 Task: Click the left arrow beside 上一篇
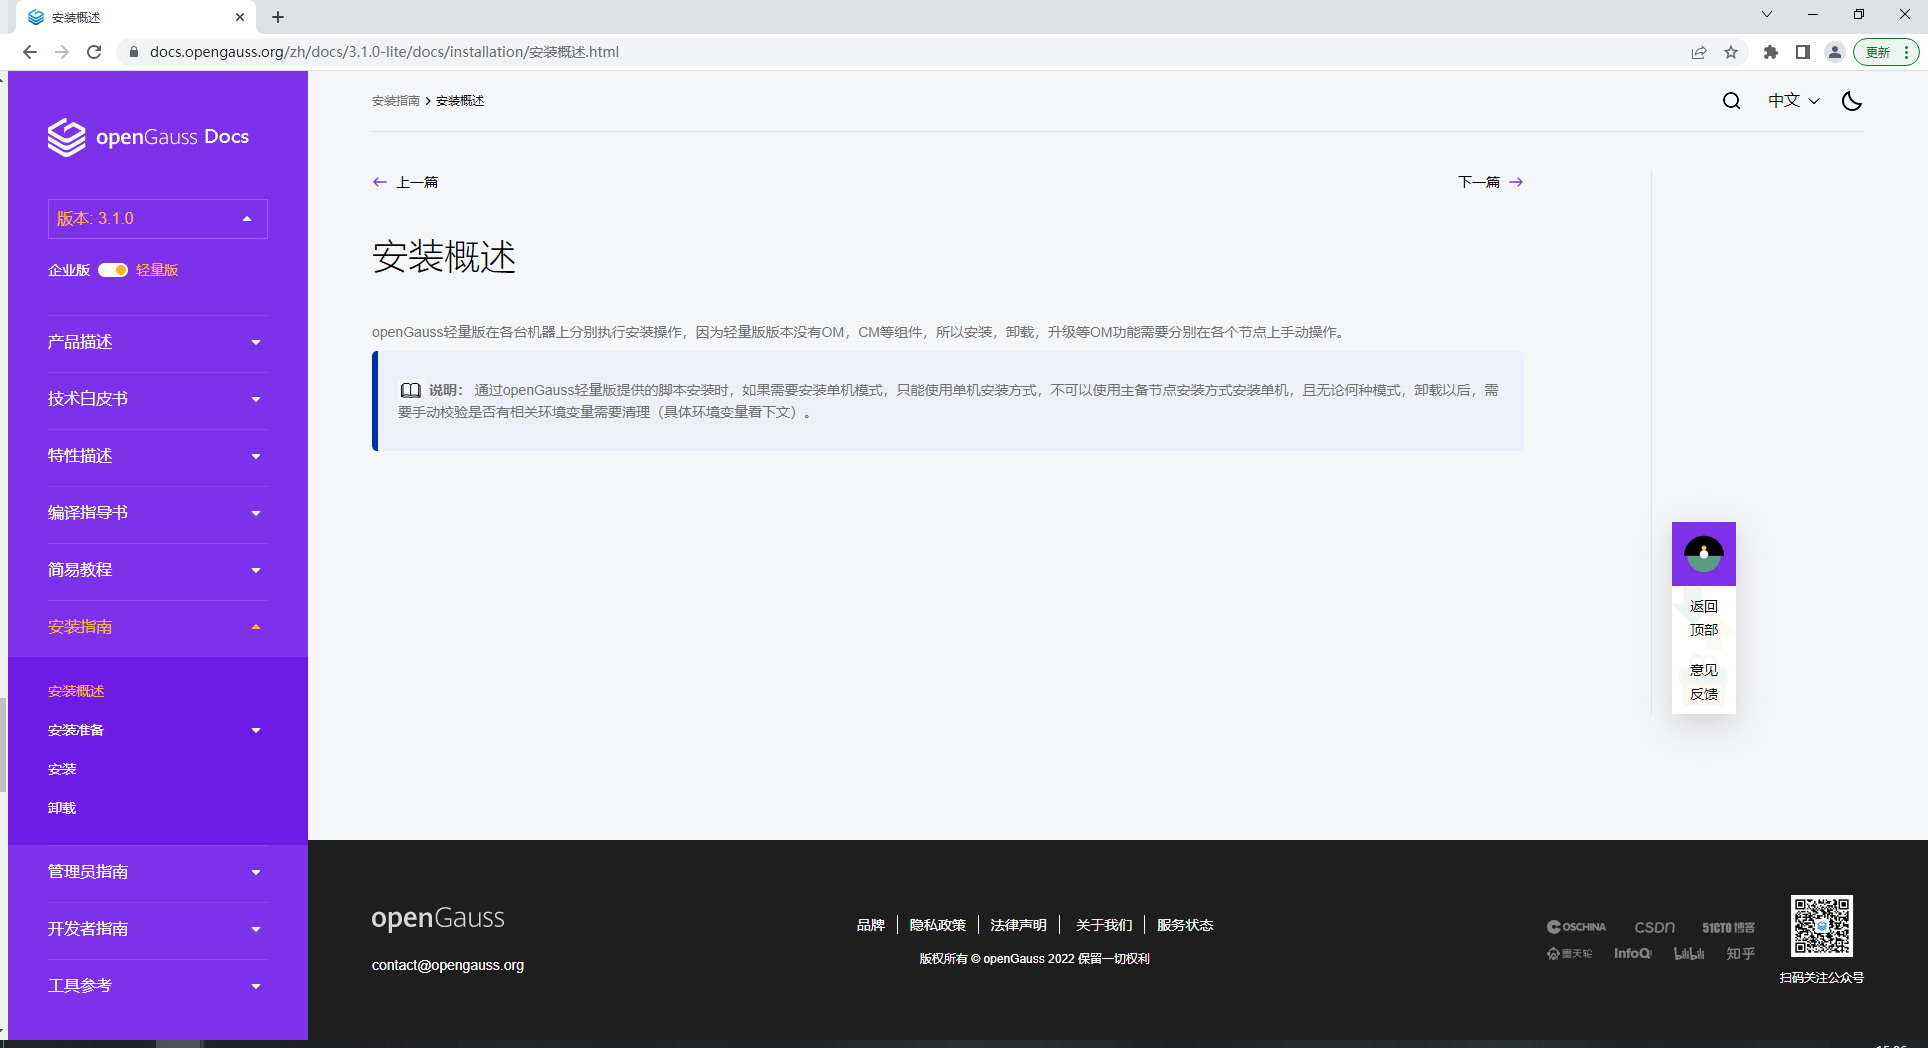(380, 182)
